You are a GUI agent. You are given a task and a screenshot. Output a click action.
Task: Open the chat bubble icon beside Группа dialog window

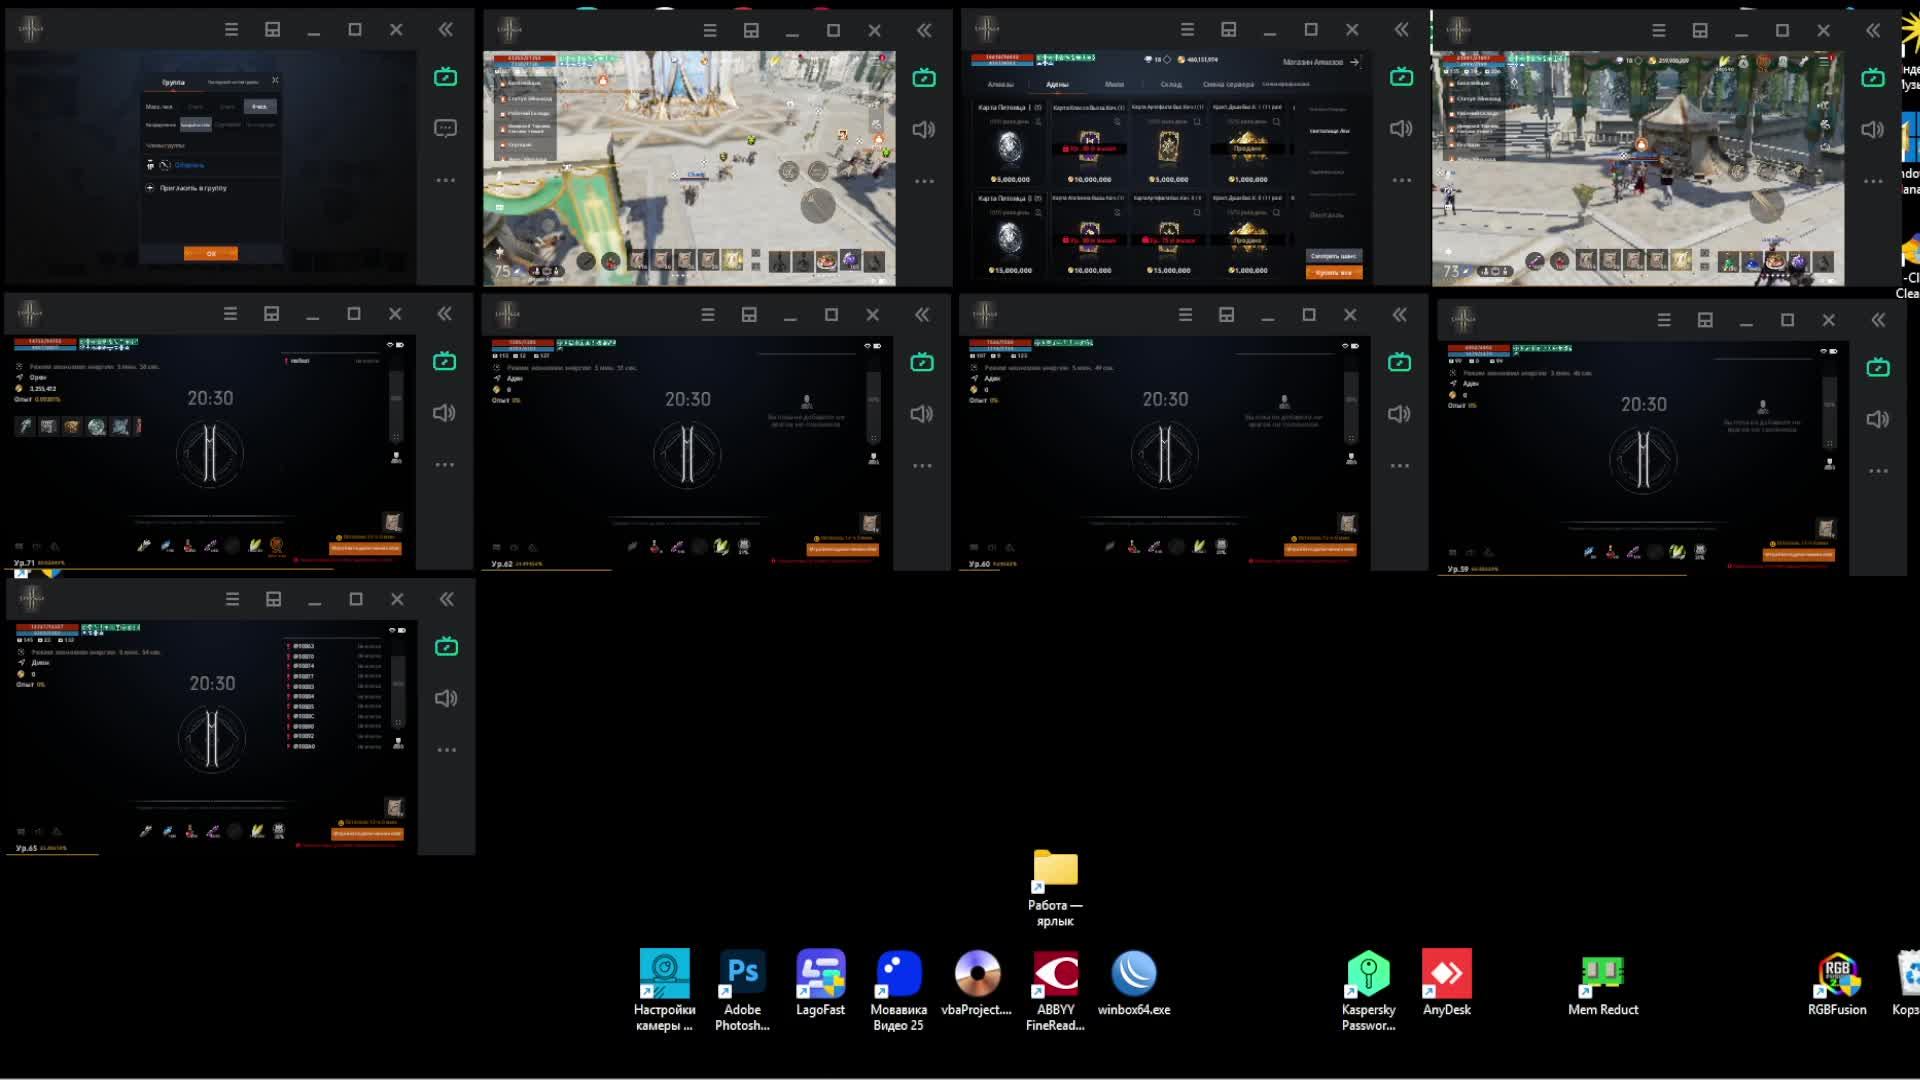click(x=445, y=128)
